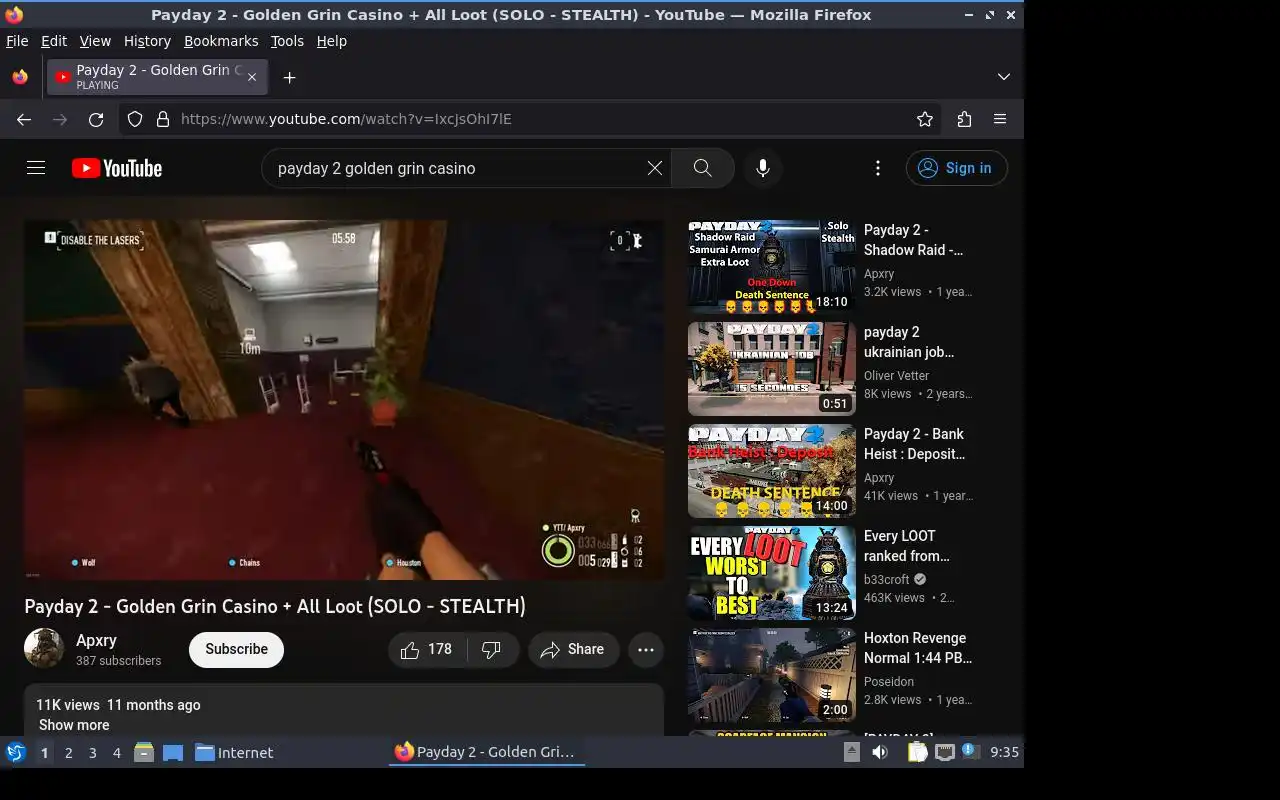
Task: Show site security padlock info
Action: 163,119
